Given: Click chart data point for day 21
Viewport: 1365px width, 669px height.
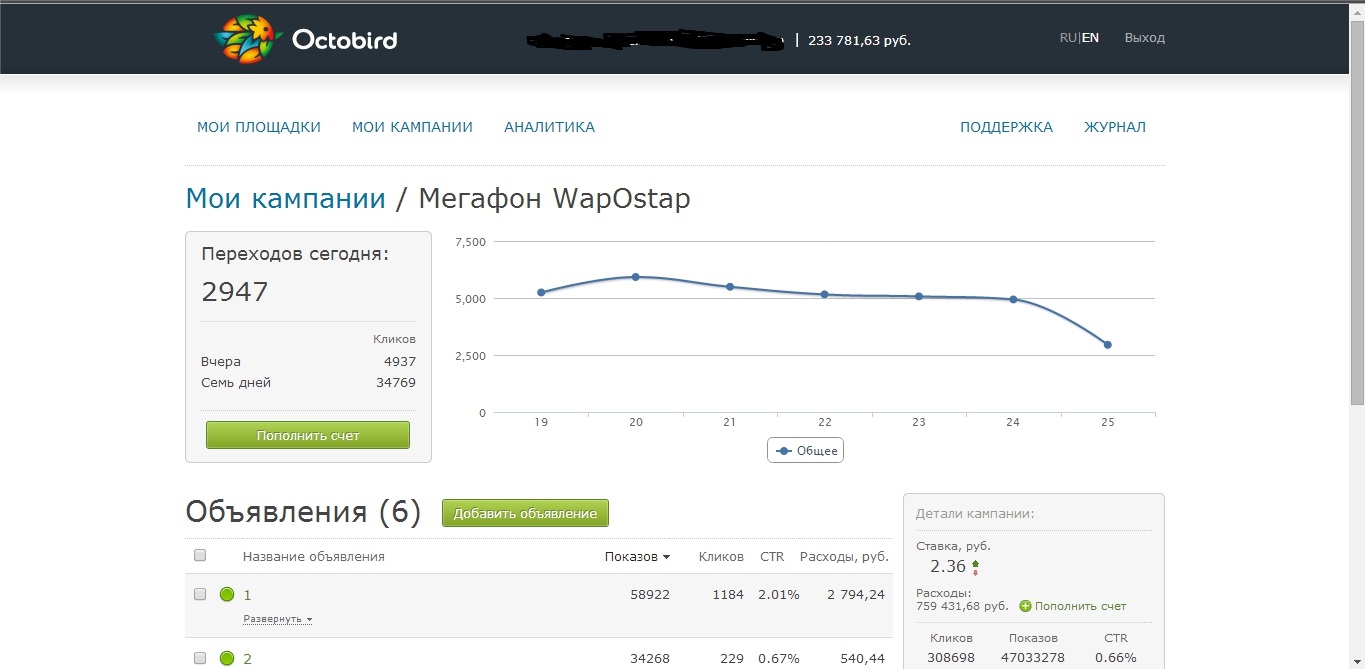Looking at the screenshot, I should coord(730,287).
